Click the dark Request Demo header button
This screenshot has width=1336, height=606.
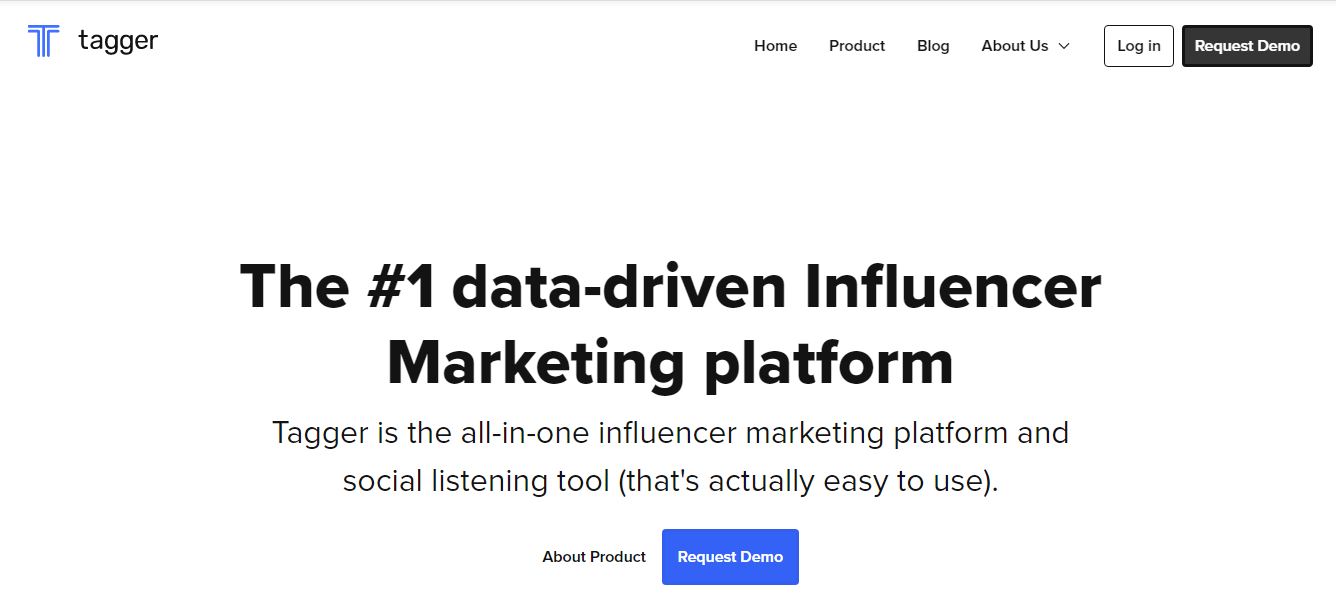tap(1247, 46)
